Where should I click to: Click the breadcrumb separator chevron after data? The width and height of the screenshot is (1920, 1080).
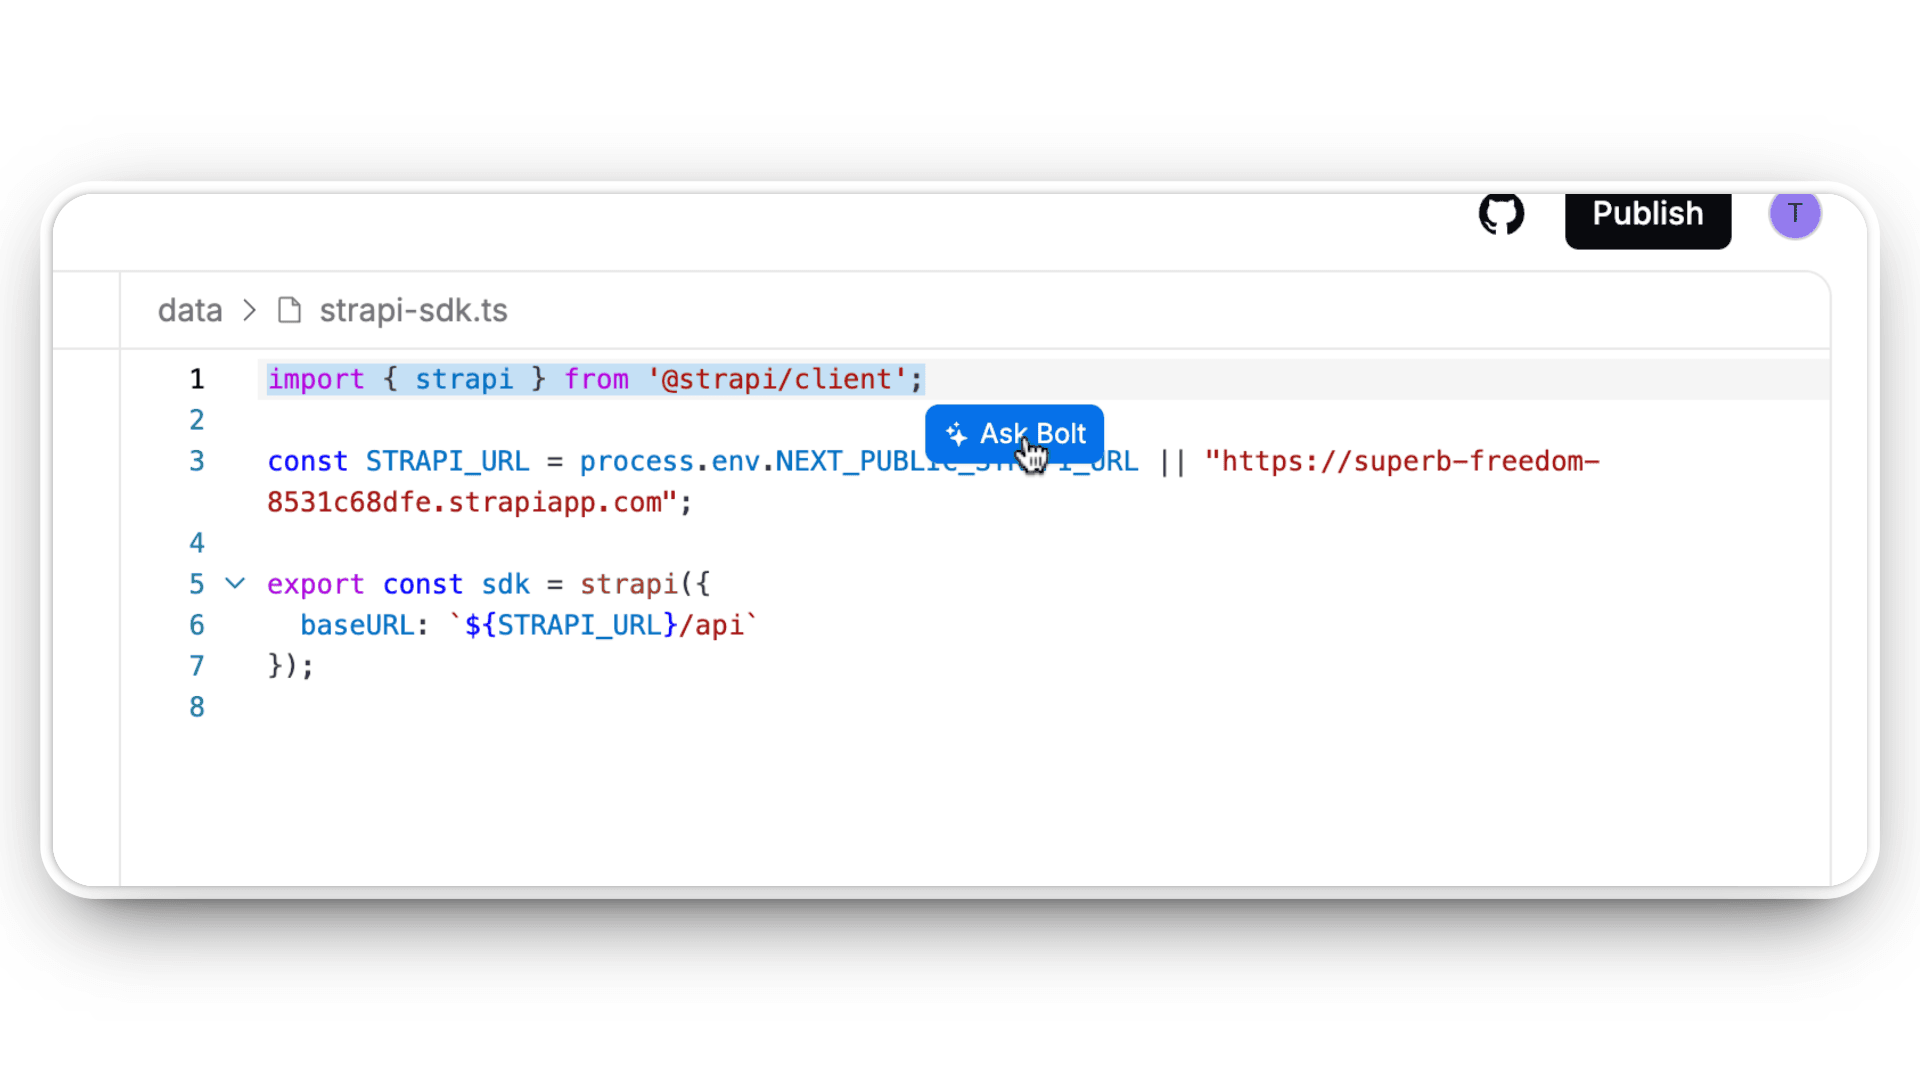(x=250, y=311)
